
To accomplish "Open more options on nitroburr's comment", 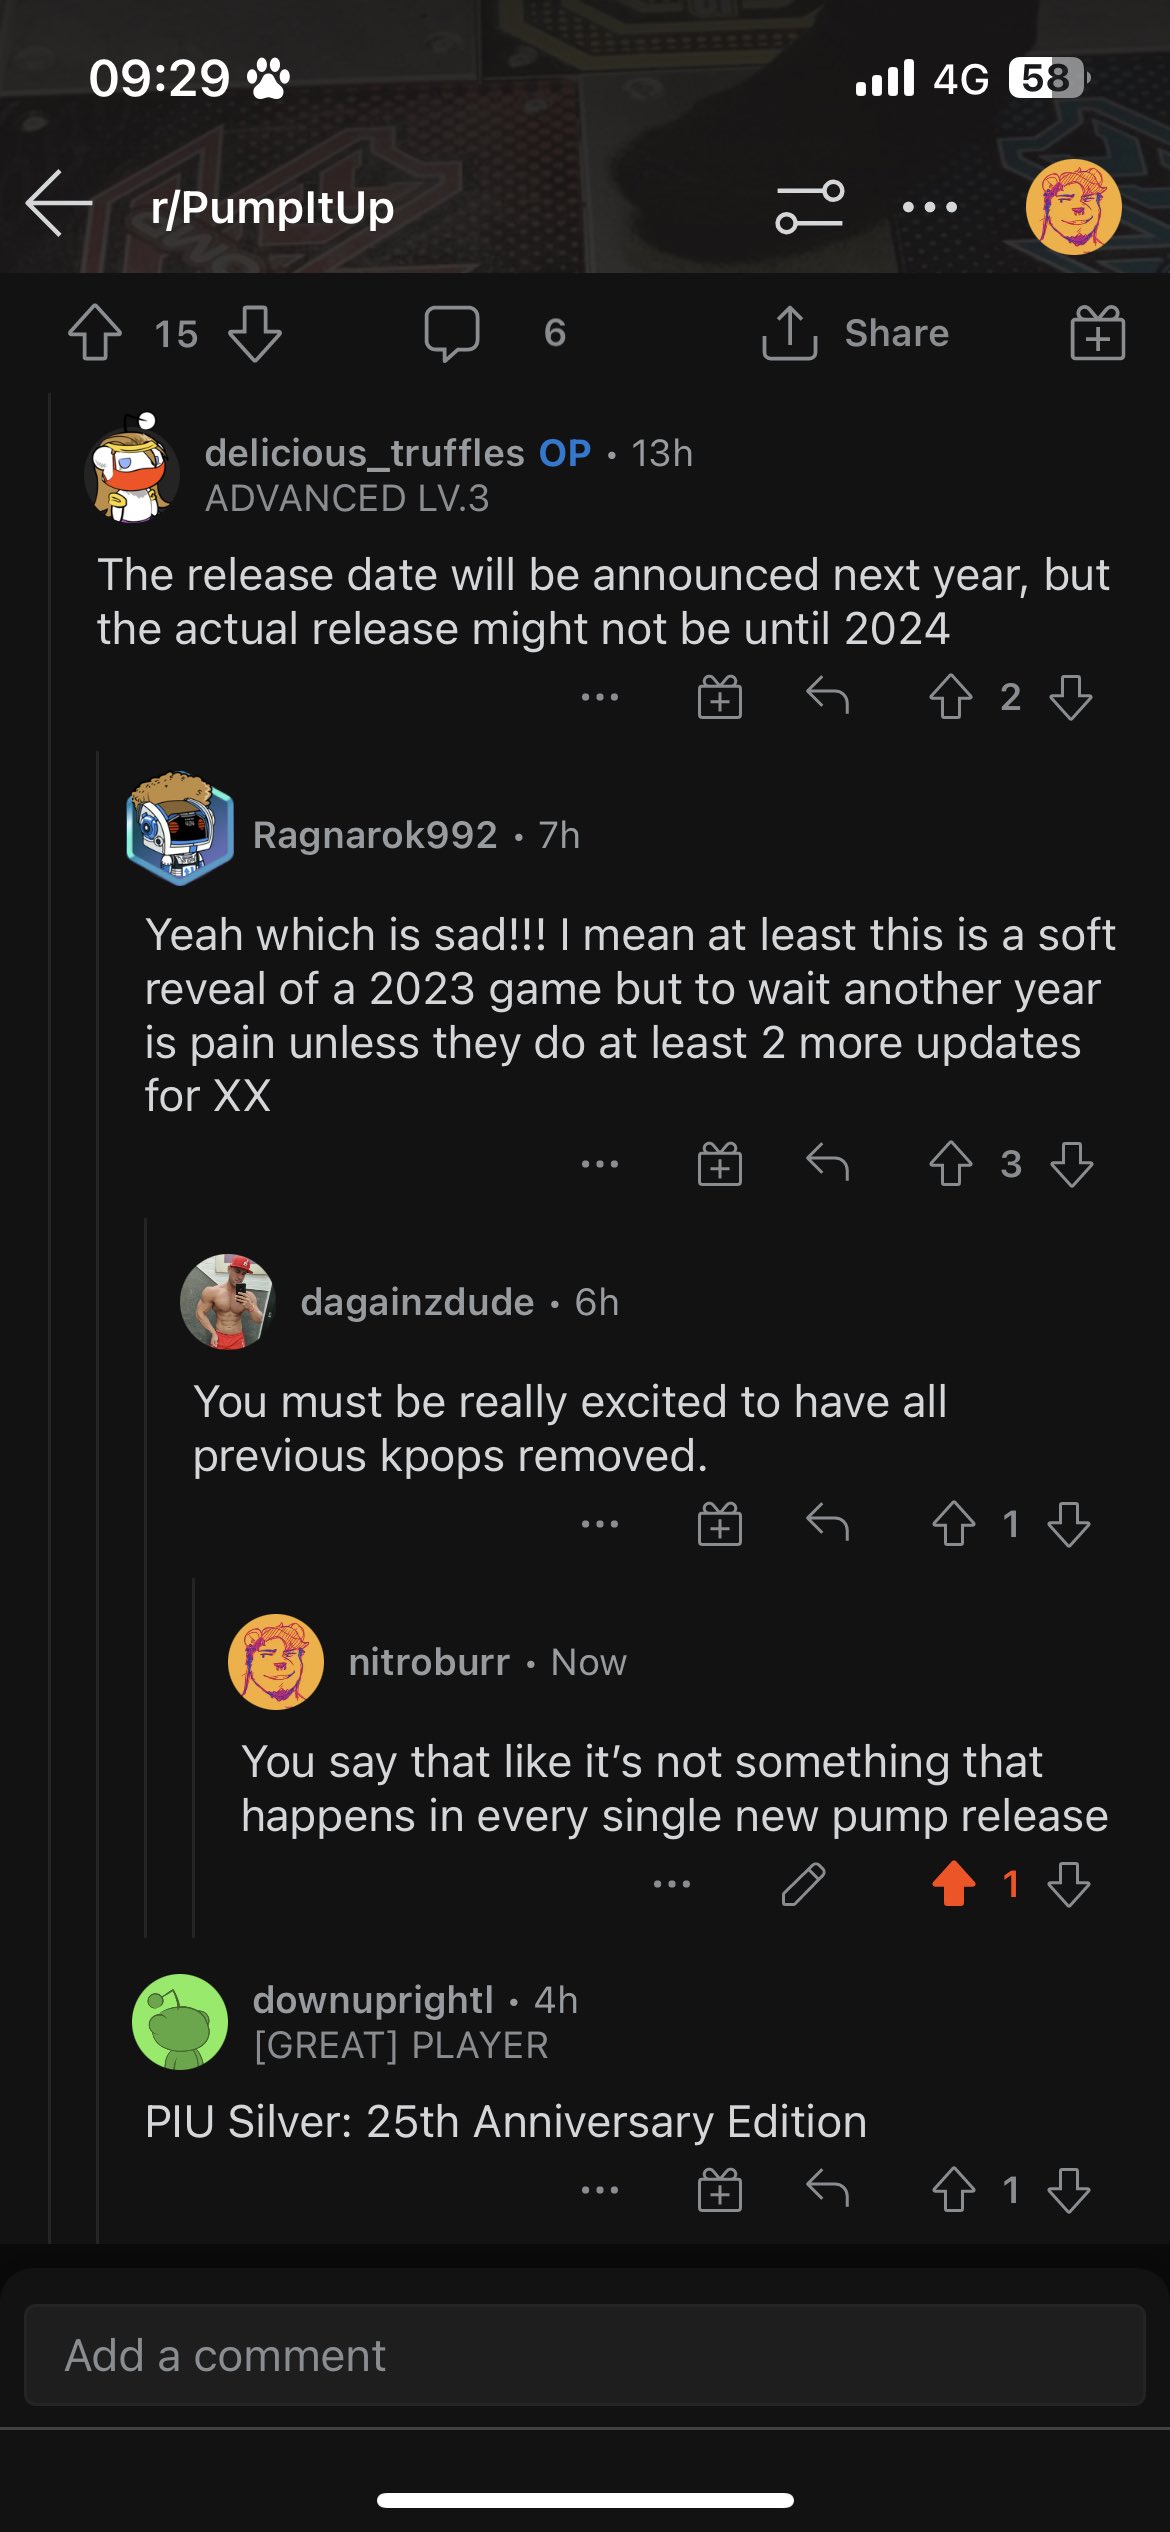I will point(671,1884).
